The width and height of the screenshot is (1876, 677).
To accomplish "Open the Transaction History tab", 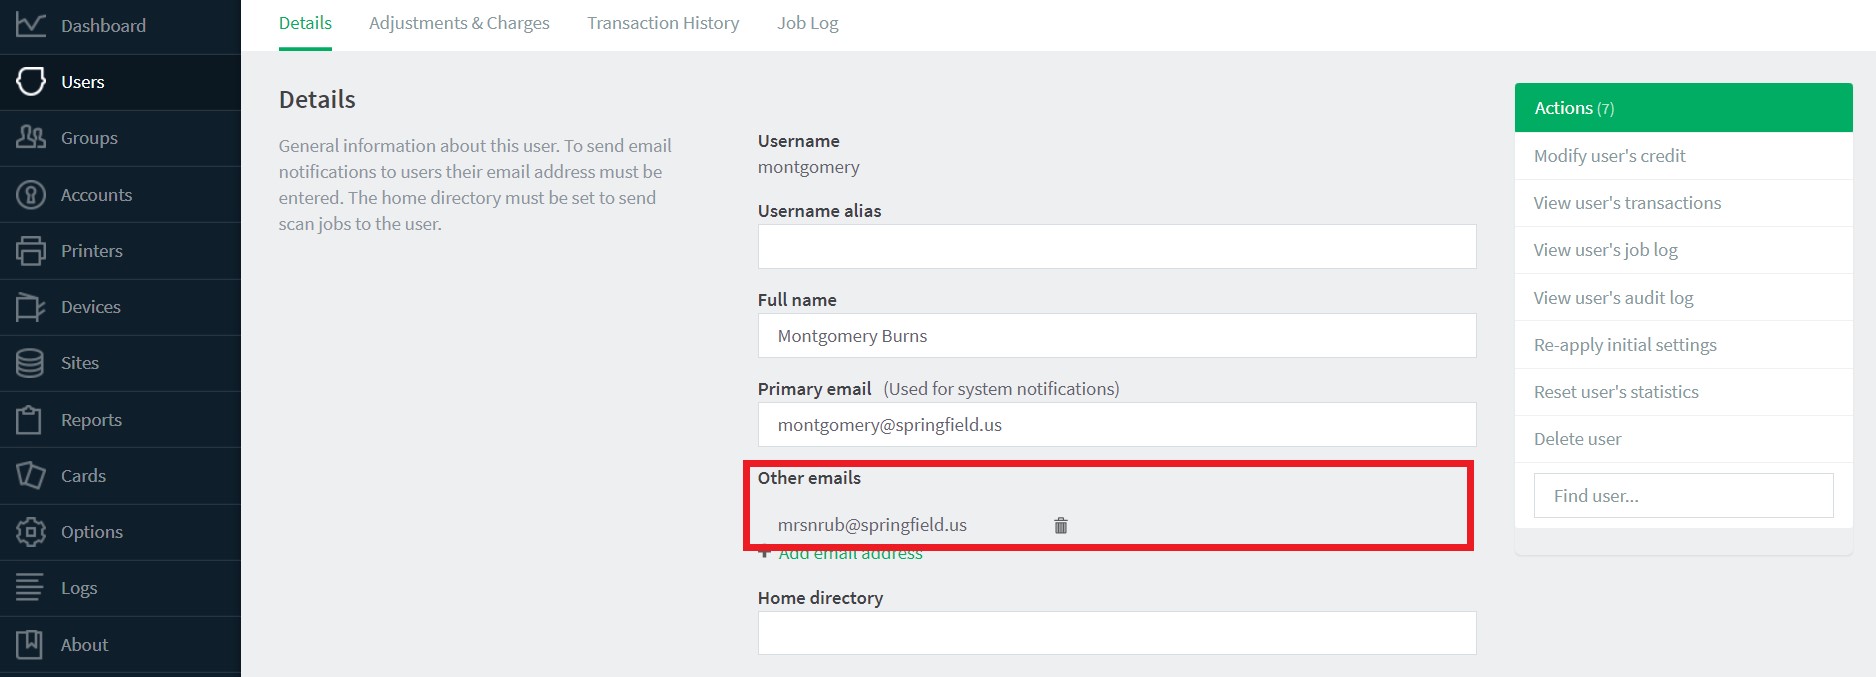I will point(663,23).
